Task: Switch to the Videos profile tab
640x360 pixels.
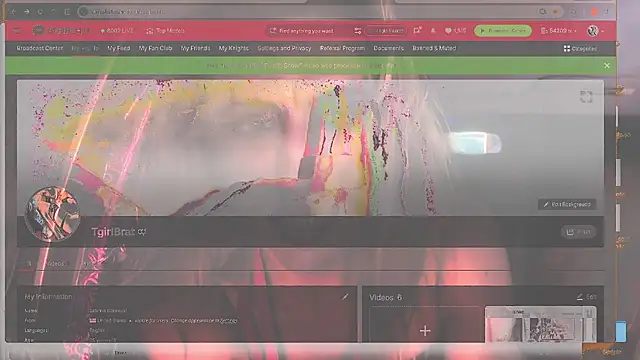Action: 55,264
